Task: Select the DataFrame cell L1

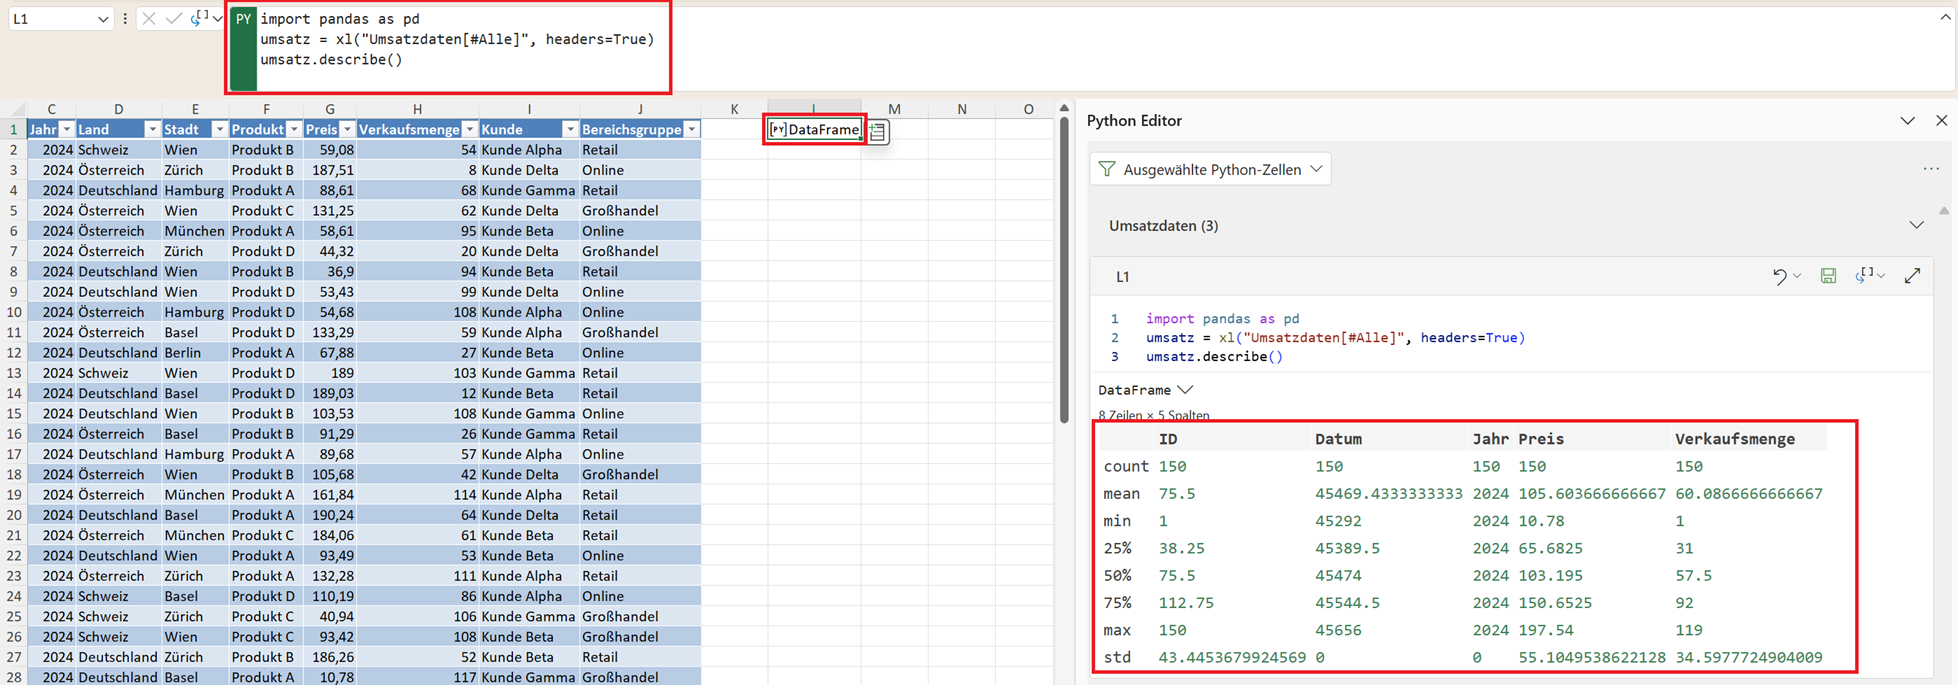Action: [814, 129]
